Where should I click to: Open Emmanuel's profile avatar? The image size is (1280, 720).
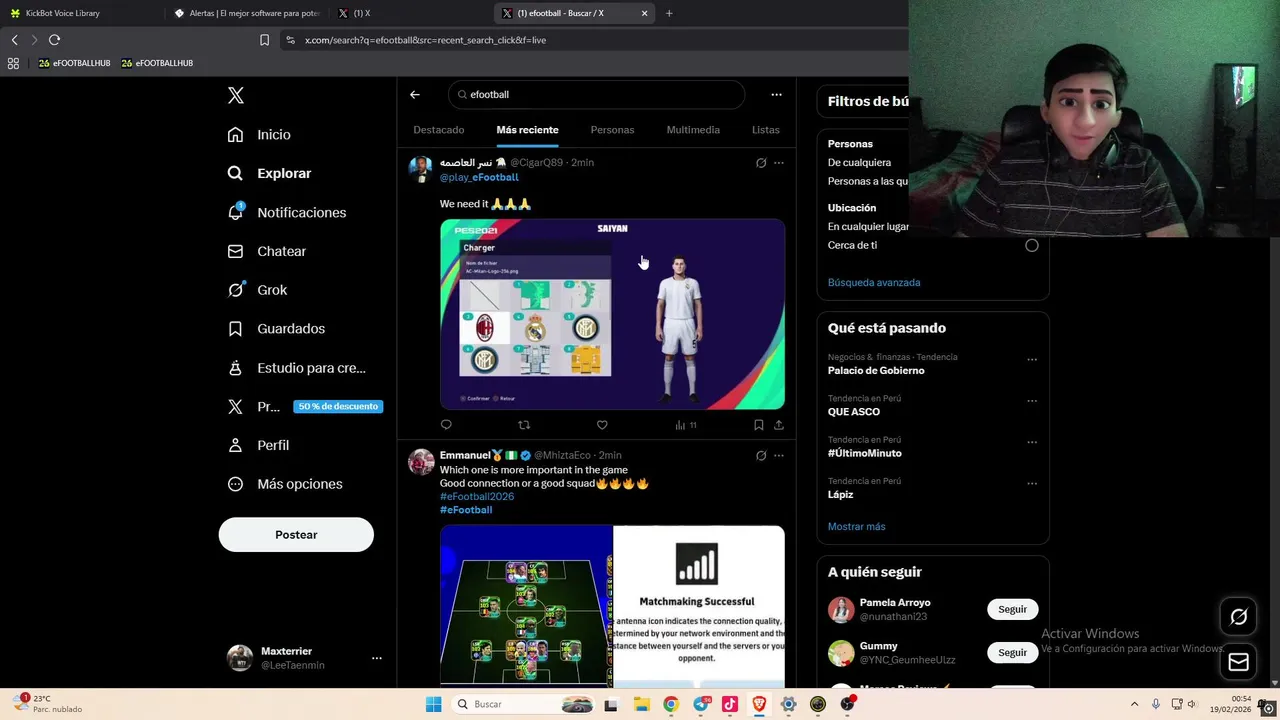click(x=421, y=462)
